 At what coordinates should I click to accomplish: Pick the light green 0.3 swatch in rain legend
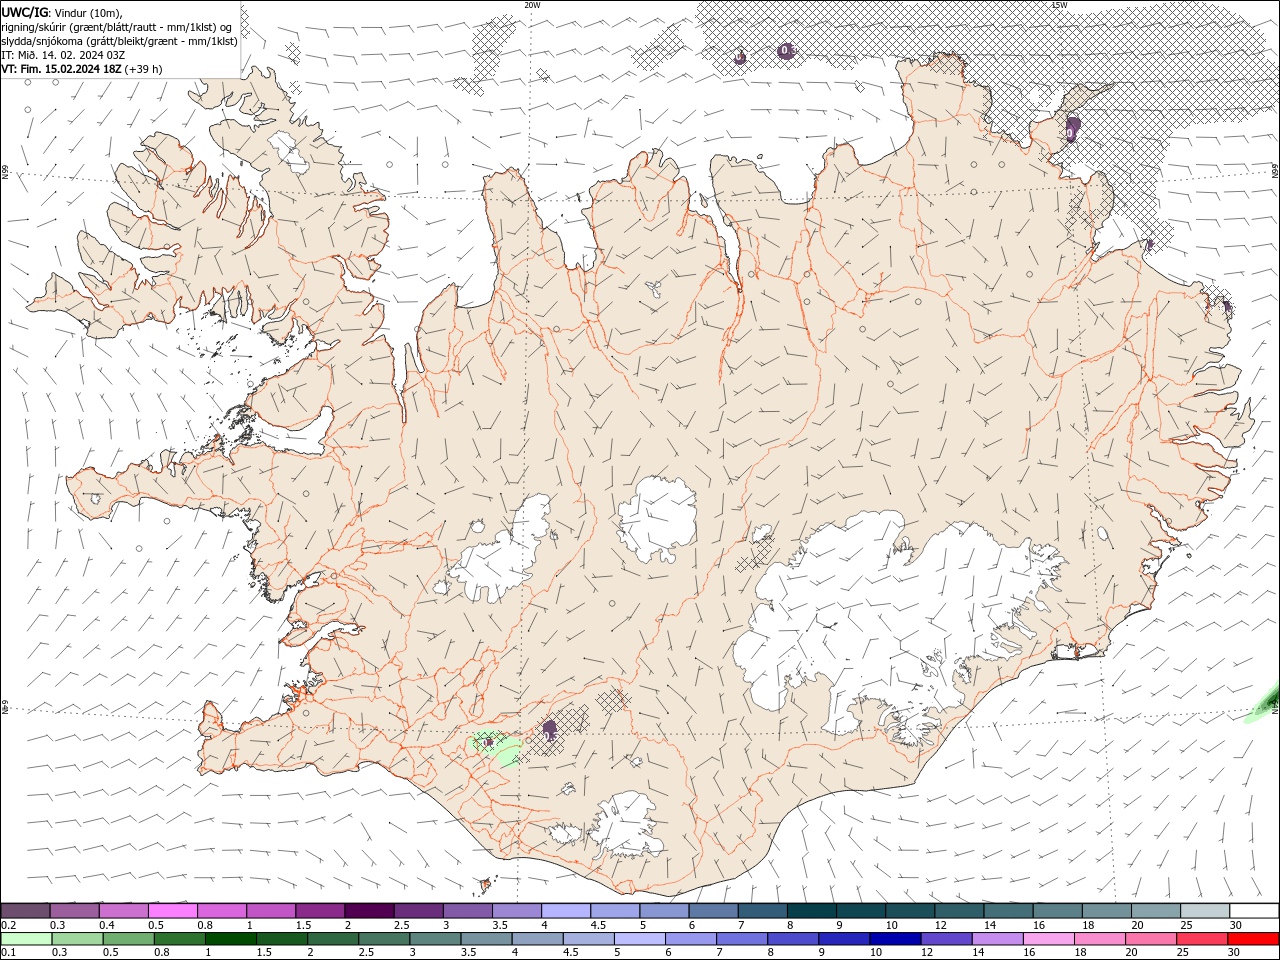click(x=77, y=939)
